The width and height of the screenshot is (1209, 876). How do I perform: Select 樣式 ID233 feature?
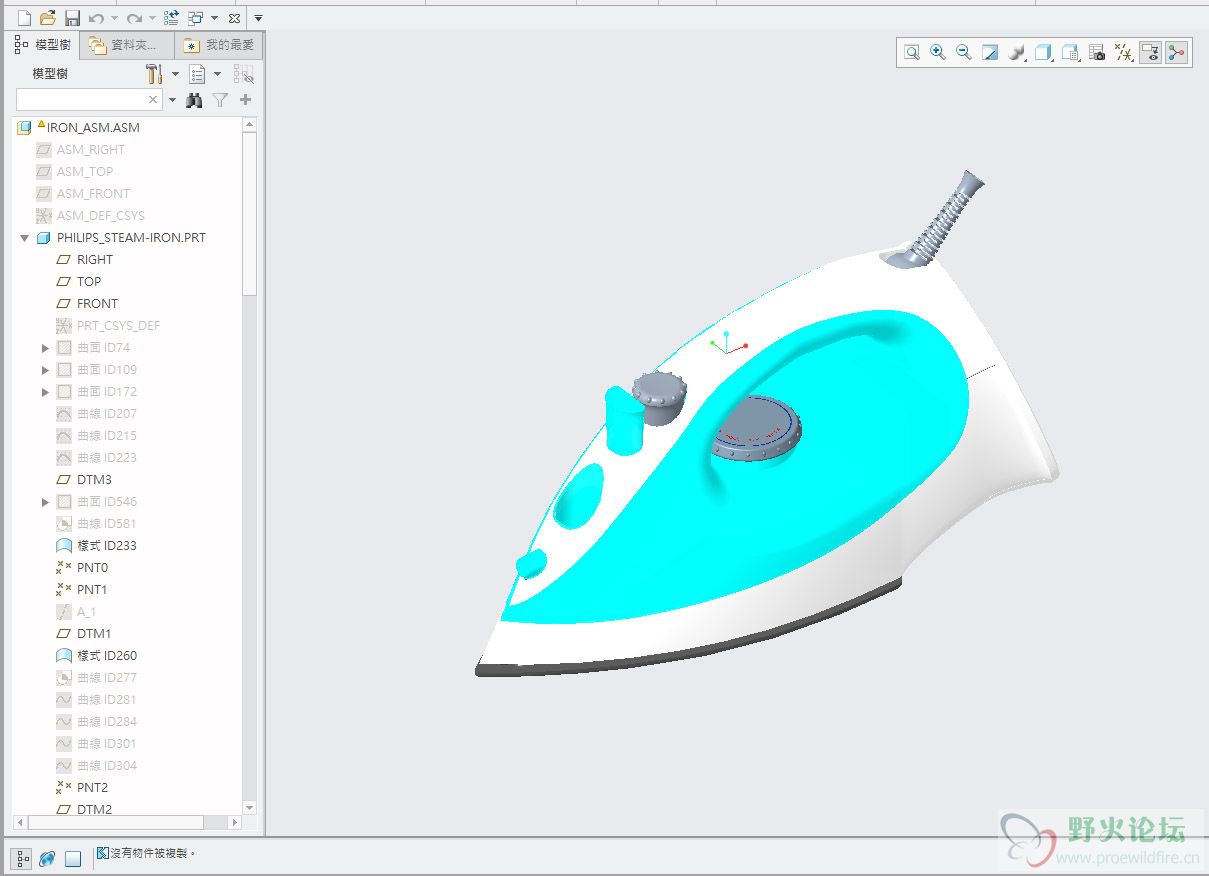click(107, 545)
